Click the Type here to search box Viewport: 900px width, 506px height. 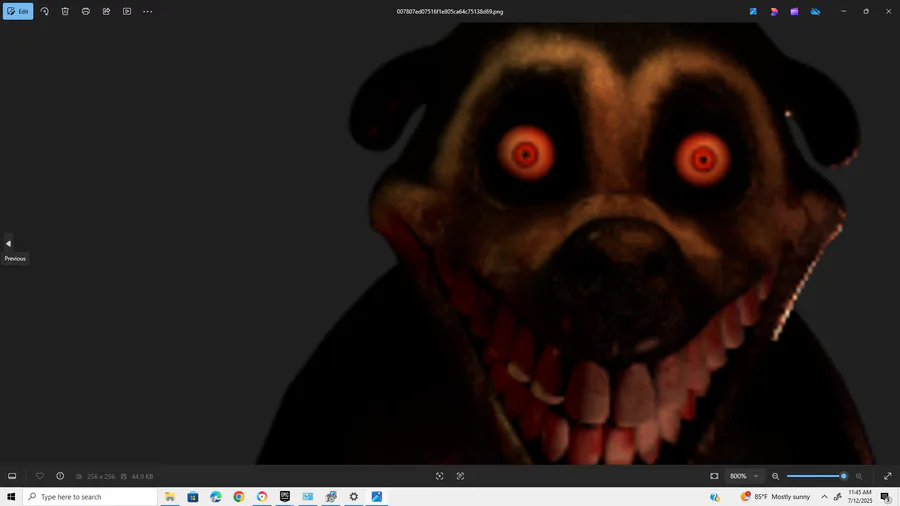(90, 497)
